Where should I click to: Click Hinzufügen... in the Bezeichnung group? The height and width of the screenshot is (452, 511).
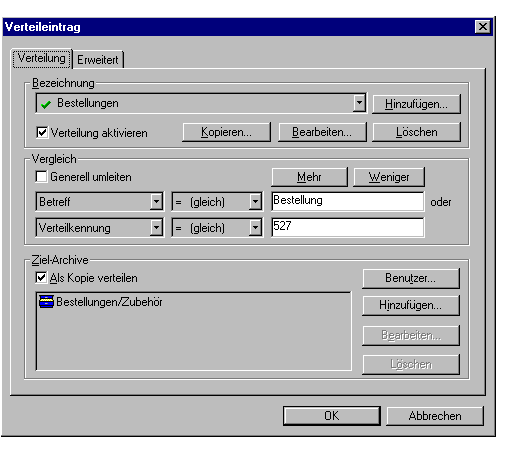[x=416, y=104]
